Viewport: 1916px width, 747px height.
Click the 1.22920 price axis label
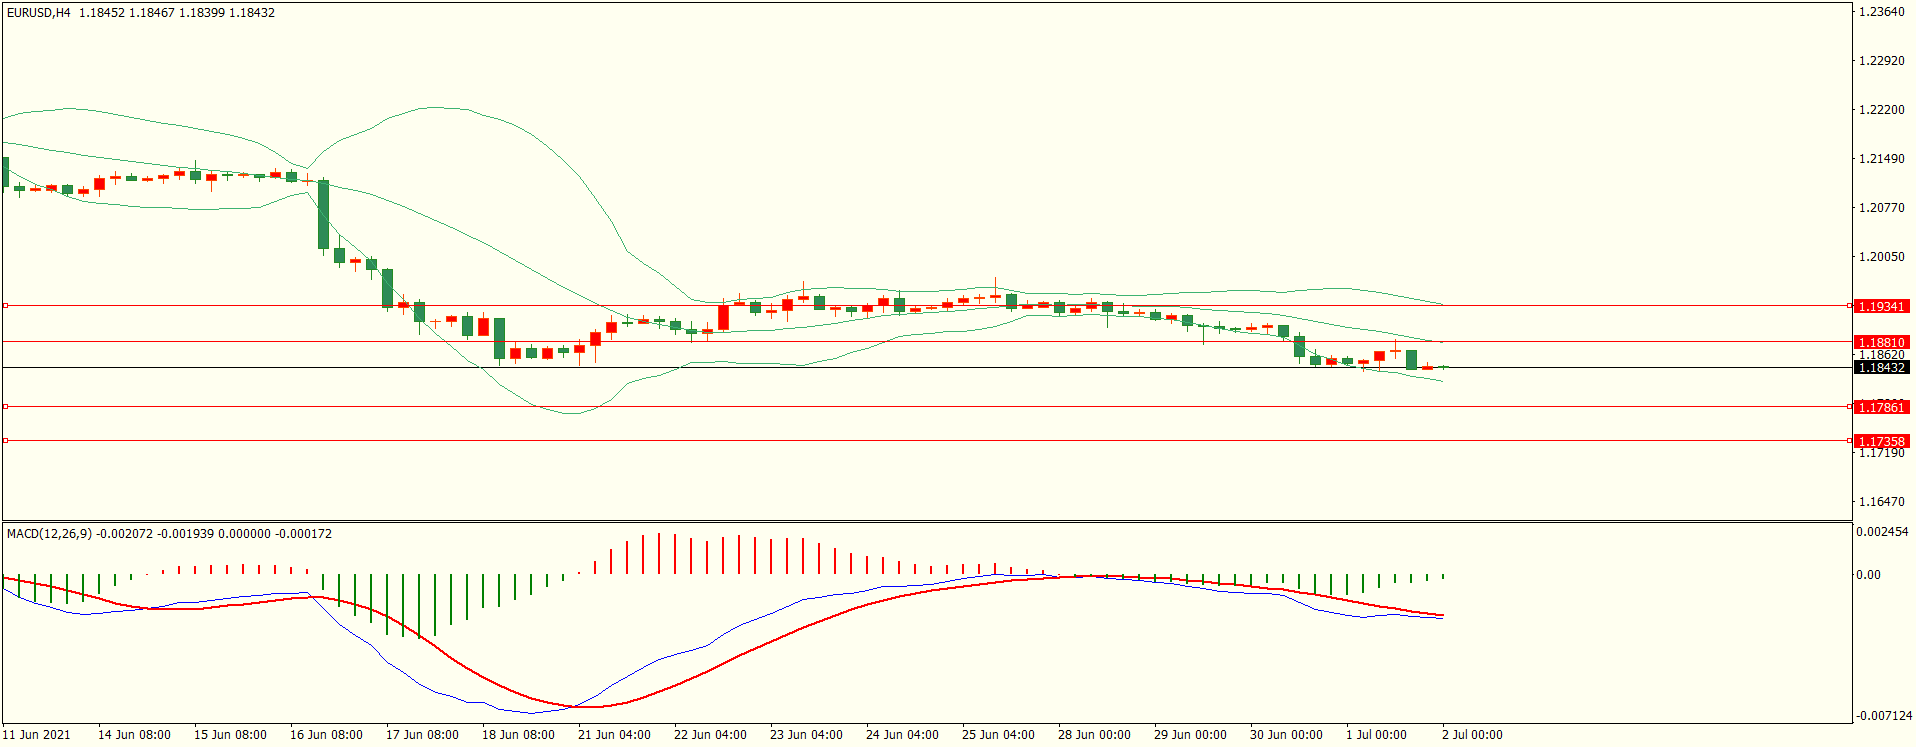click(1881, 61)
